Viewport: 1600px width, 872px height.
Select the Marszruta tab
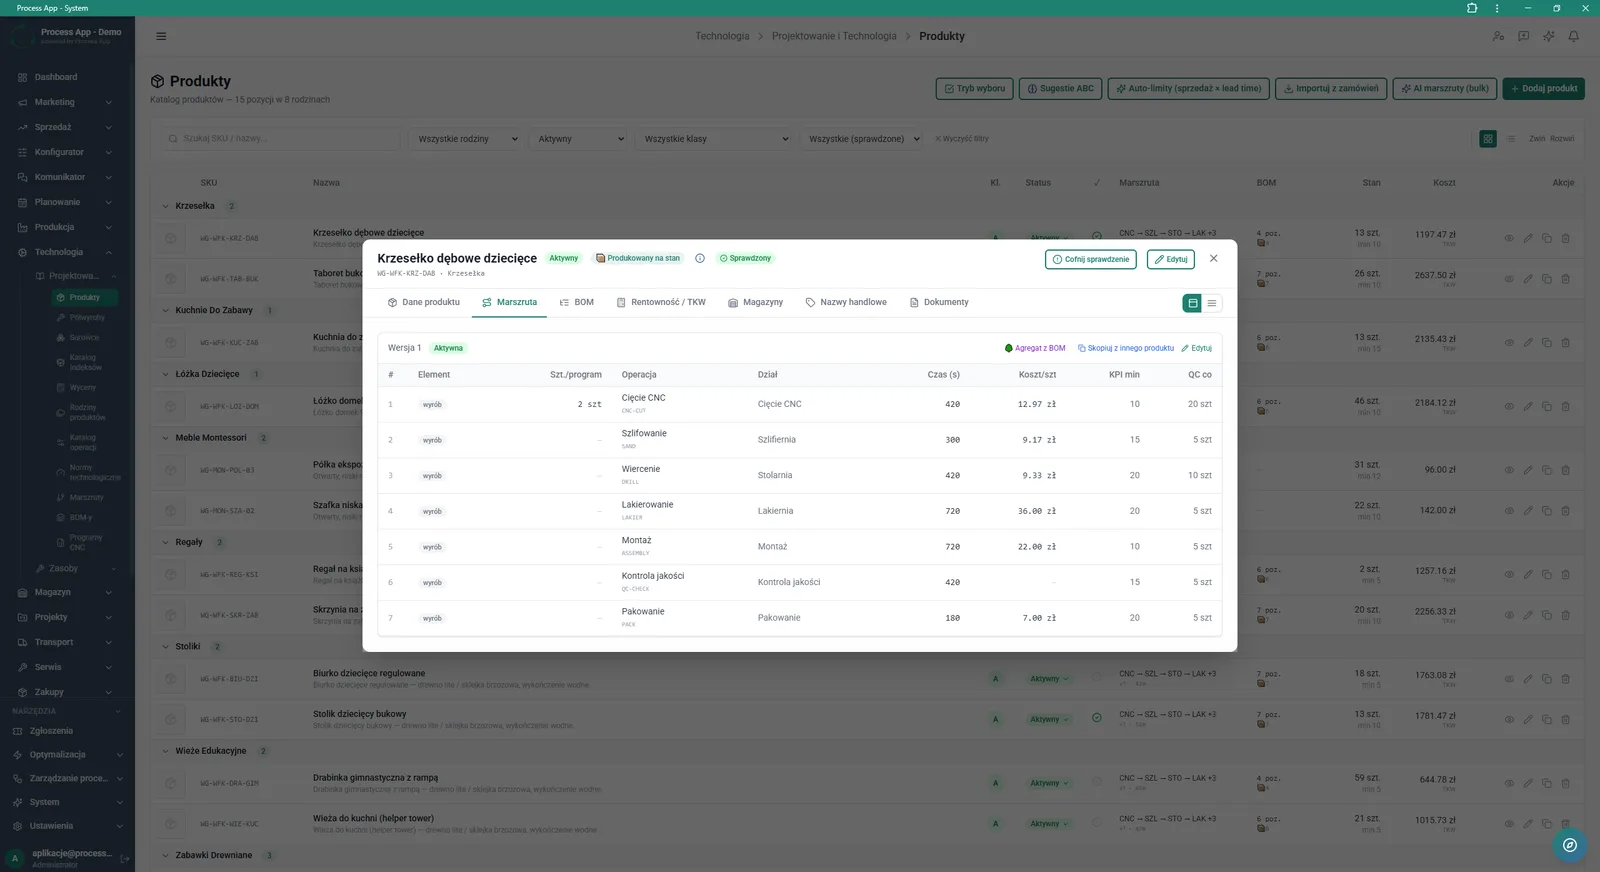pyautogui.click(x=509, y=302)
